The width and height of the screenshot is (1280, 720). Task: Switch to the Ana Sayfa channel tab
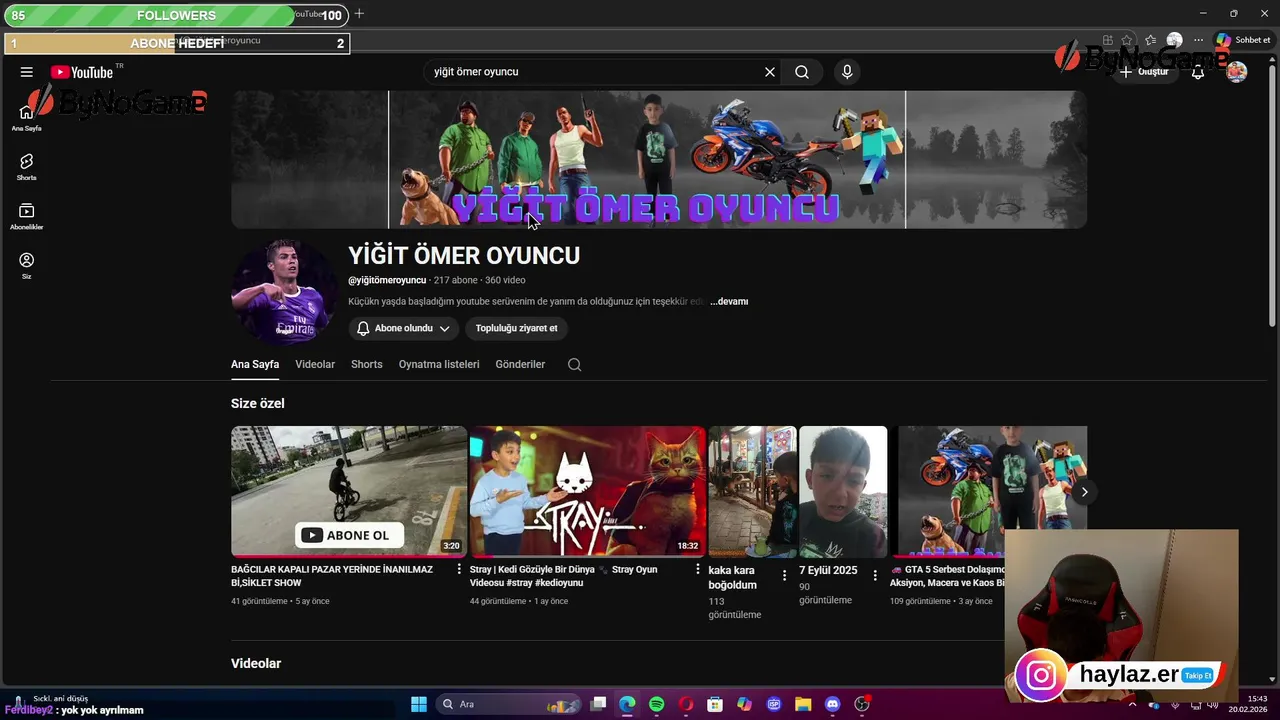pyautogui.click(x=255, y=364)
